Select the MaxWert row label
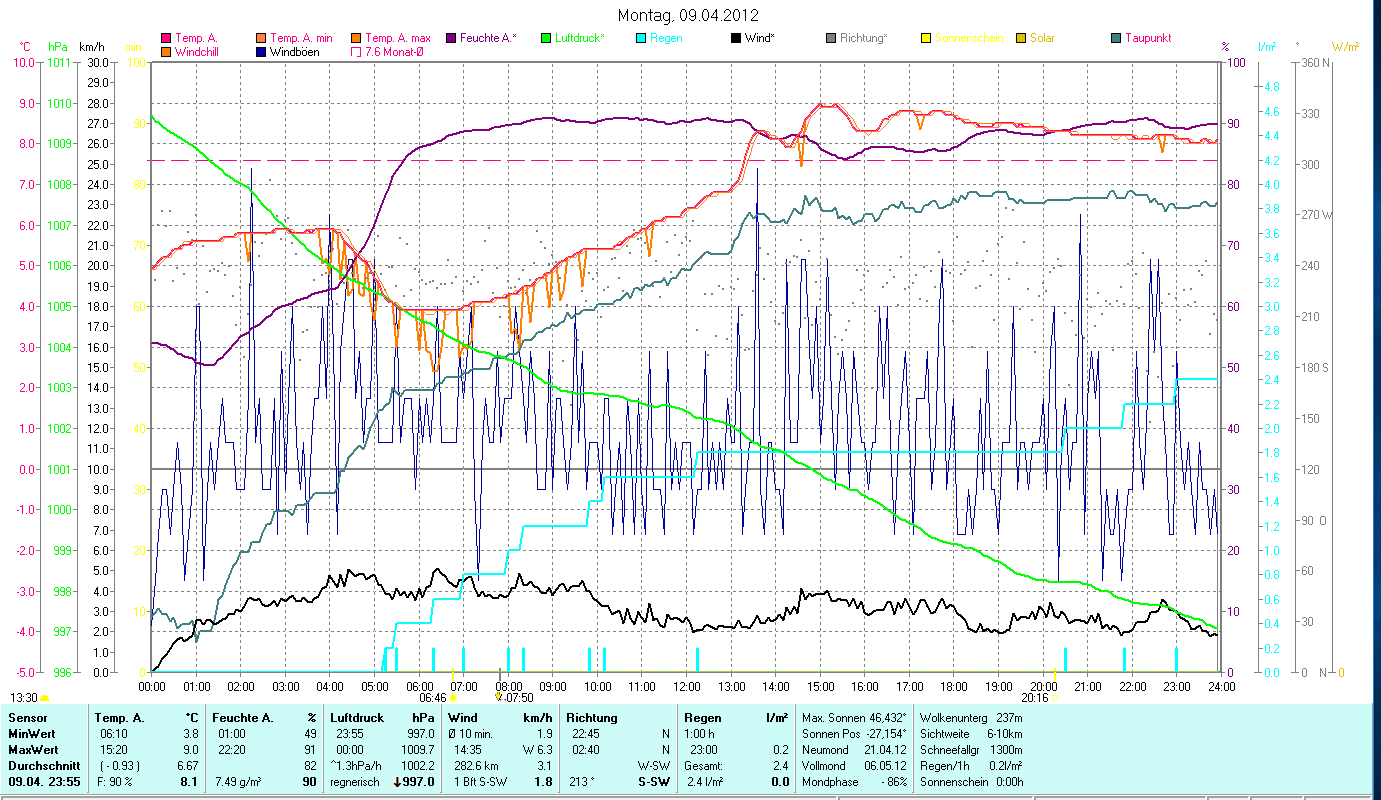 point(33,750)
